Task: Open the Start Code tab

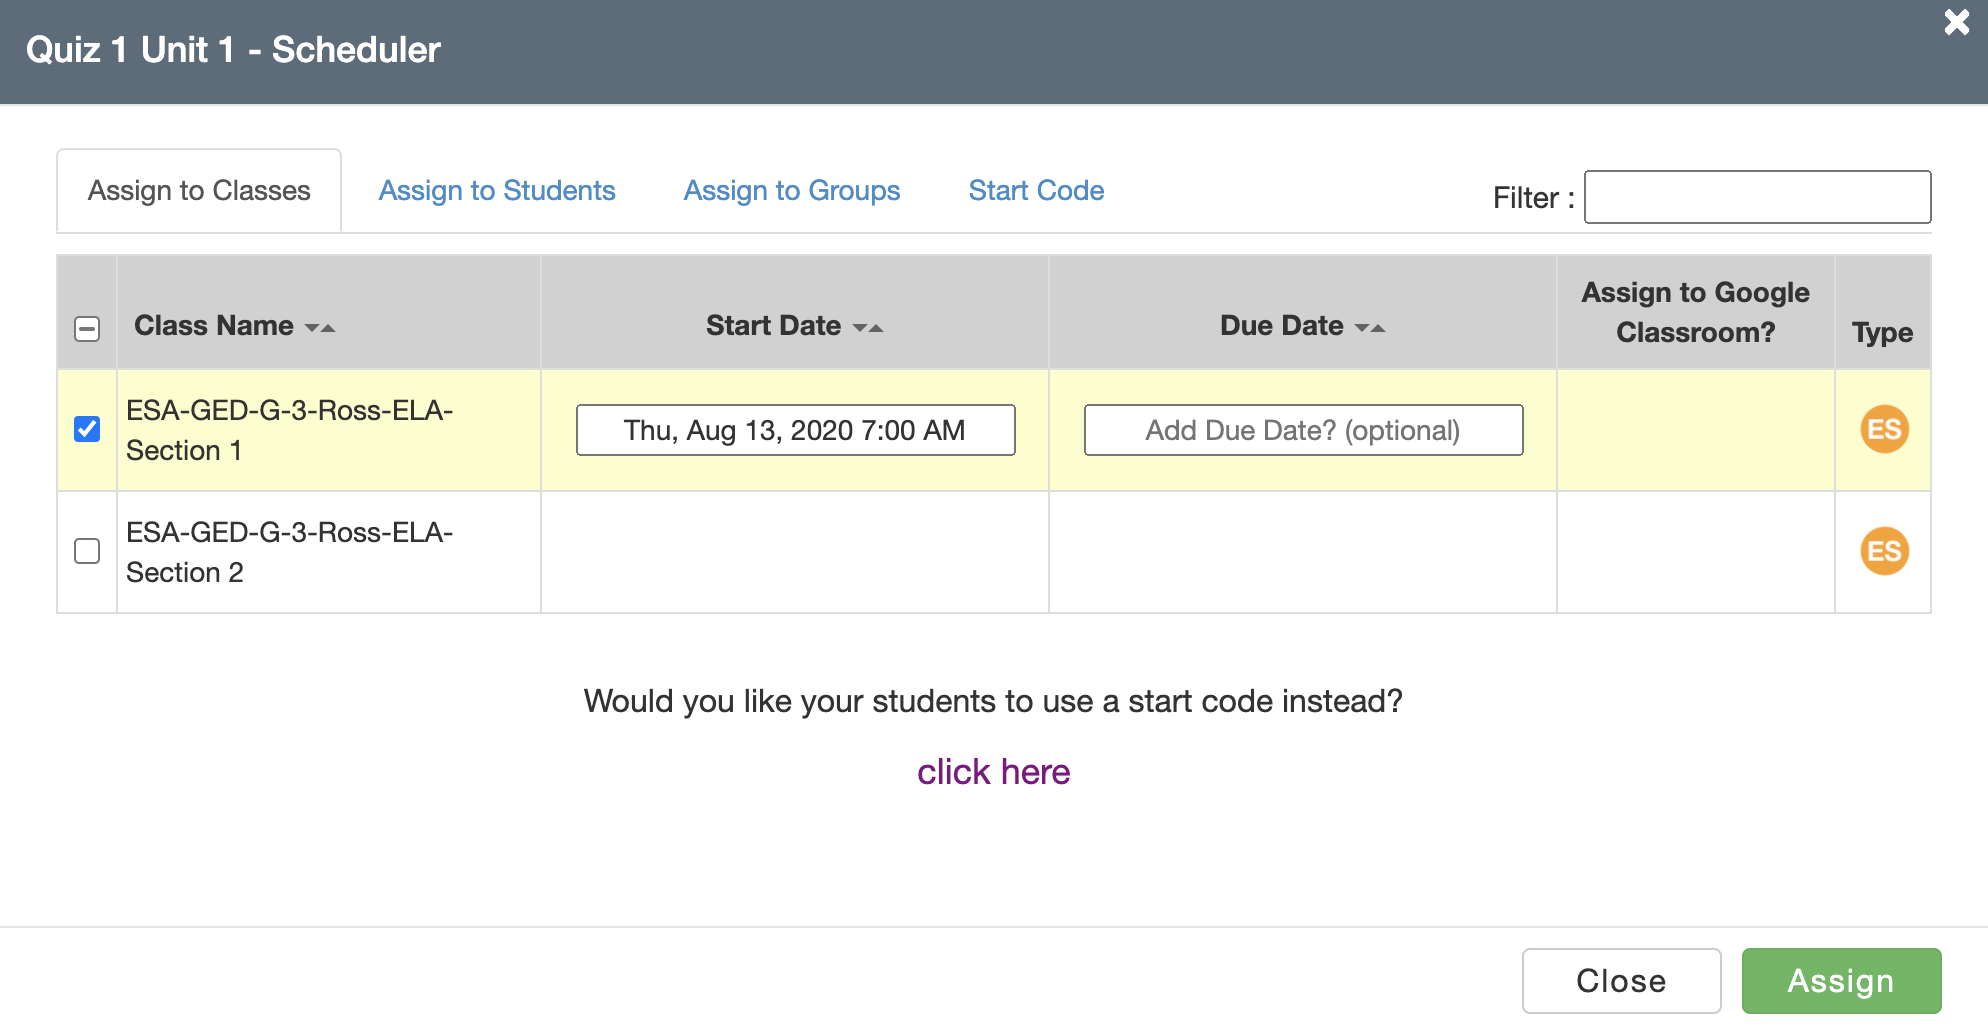Action: 1036,191
